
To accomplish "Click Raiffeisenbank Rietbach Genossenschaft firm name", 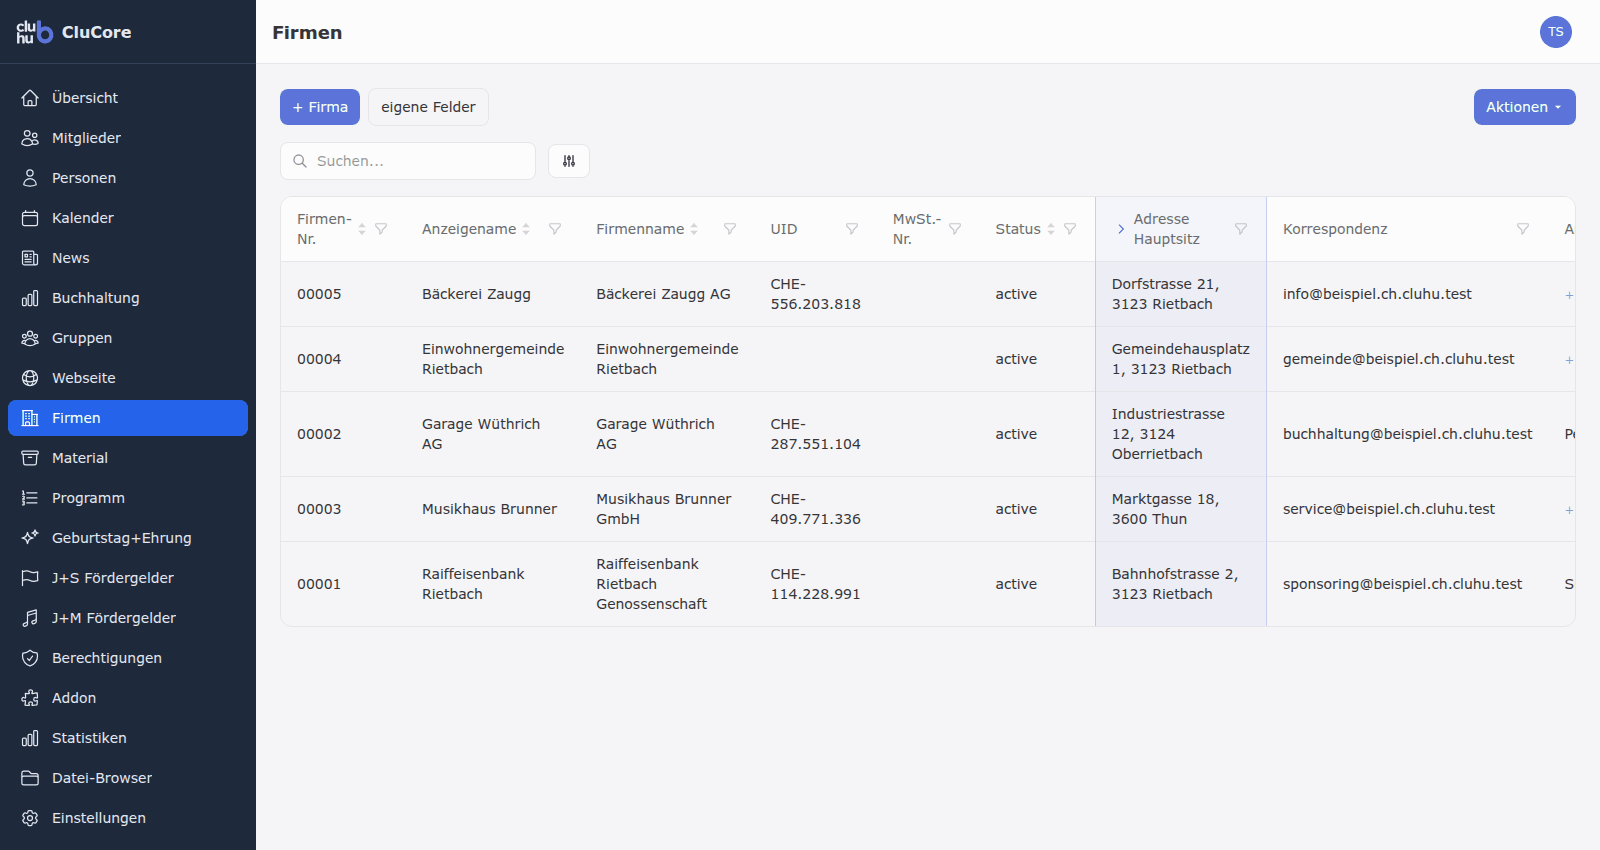I will click(x=651, y=584).
